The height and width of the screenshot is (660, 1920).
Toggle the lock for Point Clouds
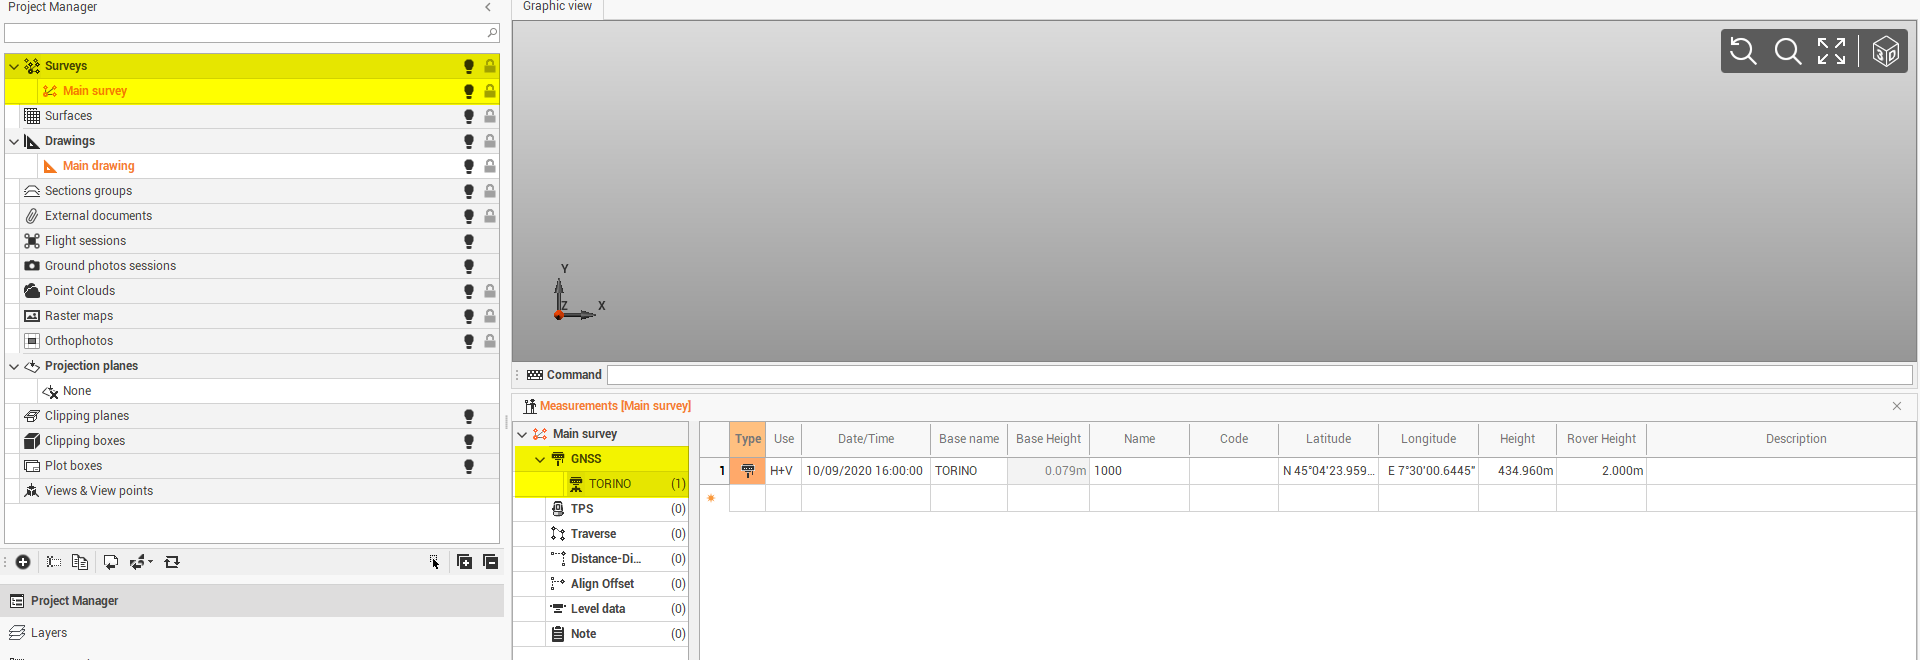(490, 291)
